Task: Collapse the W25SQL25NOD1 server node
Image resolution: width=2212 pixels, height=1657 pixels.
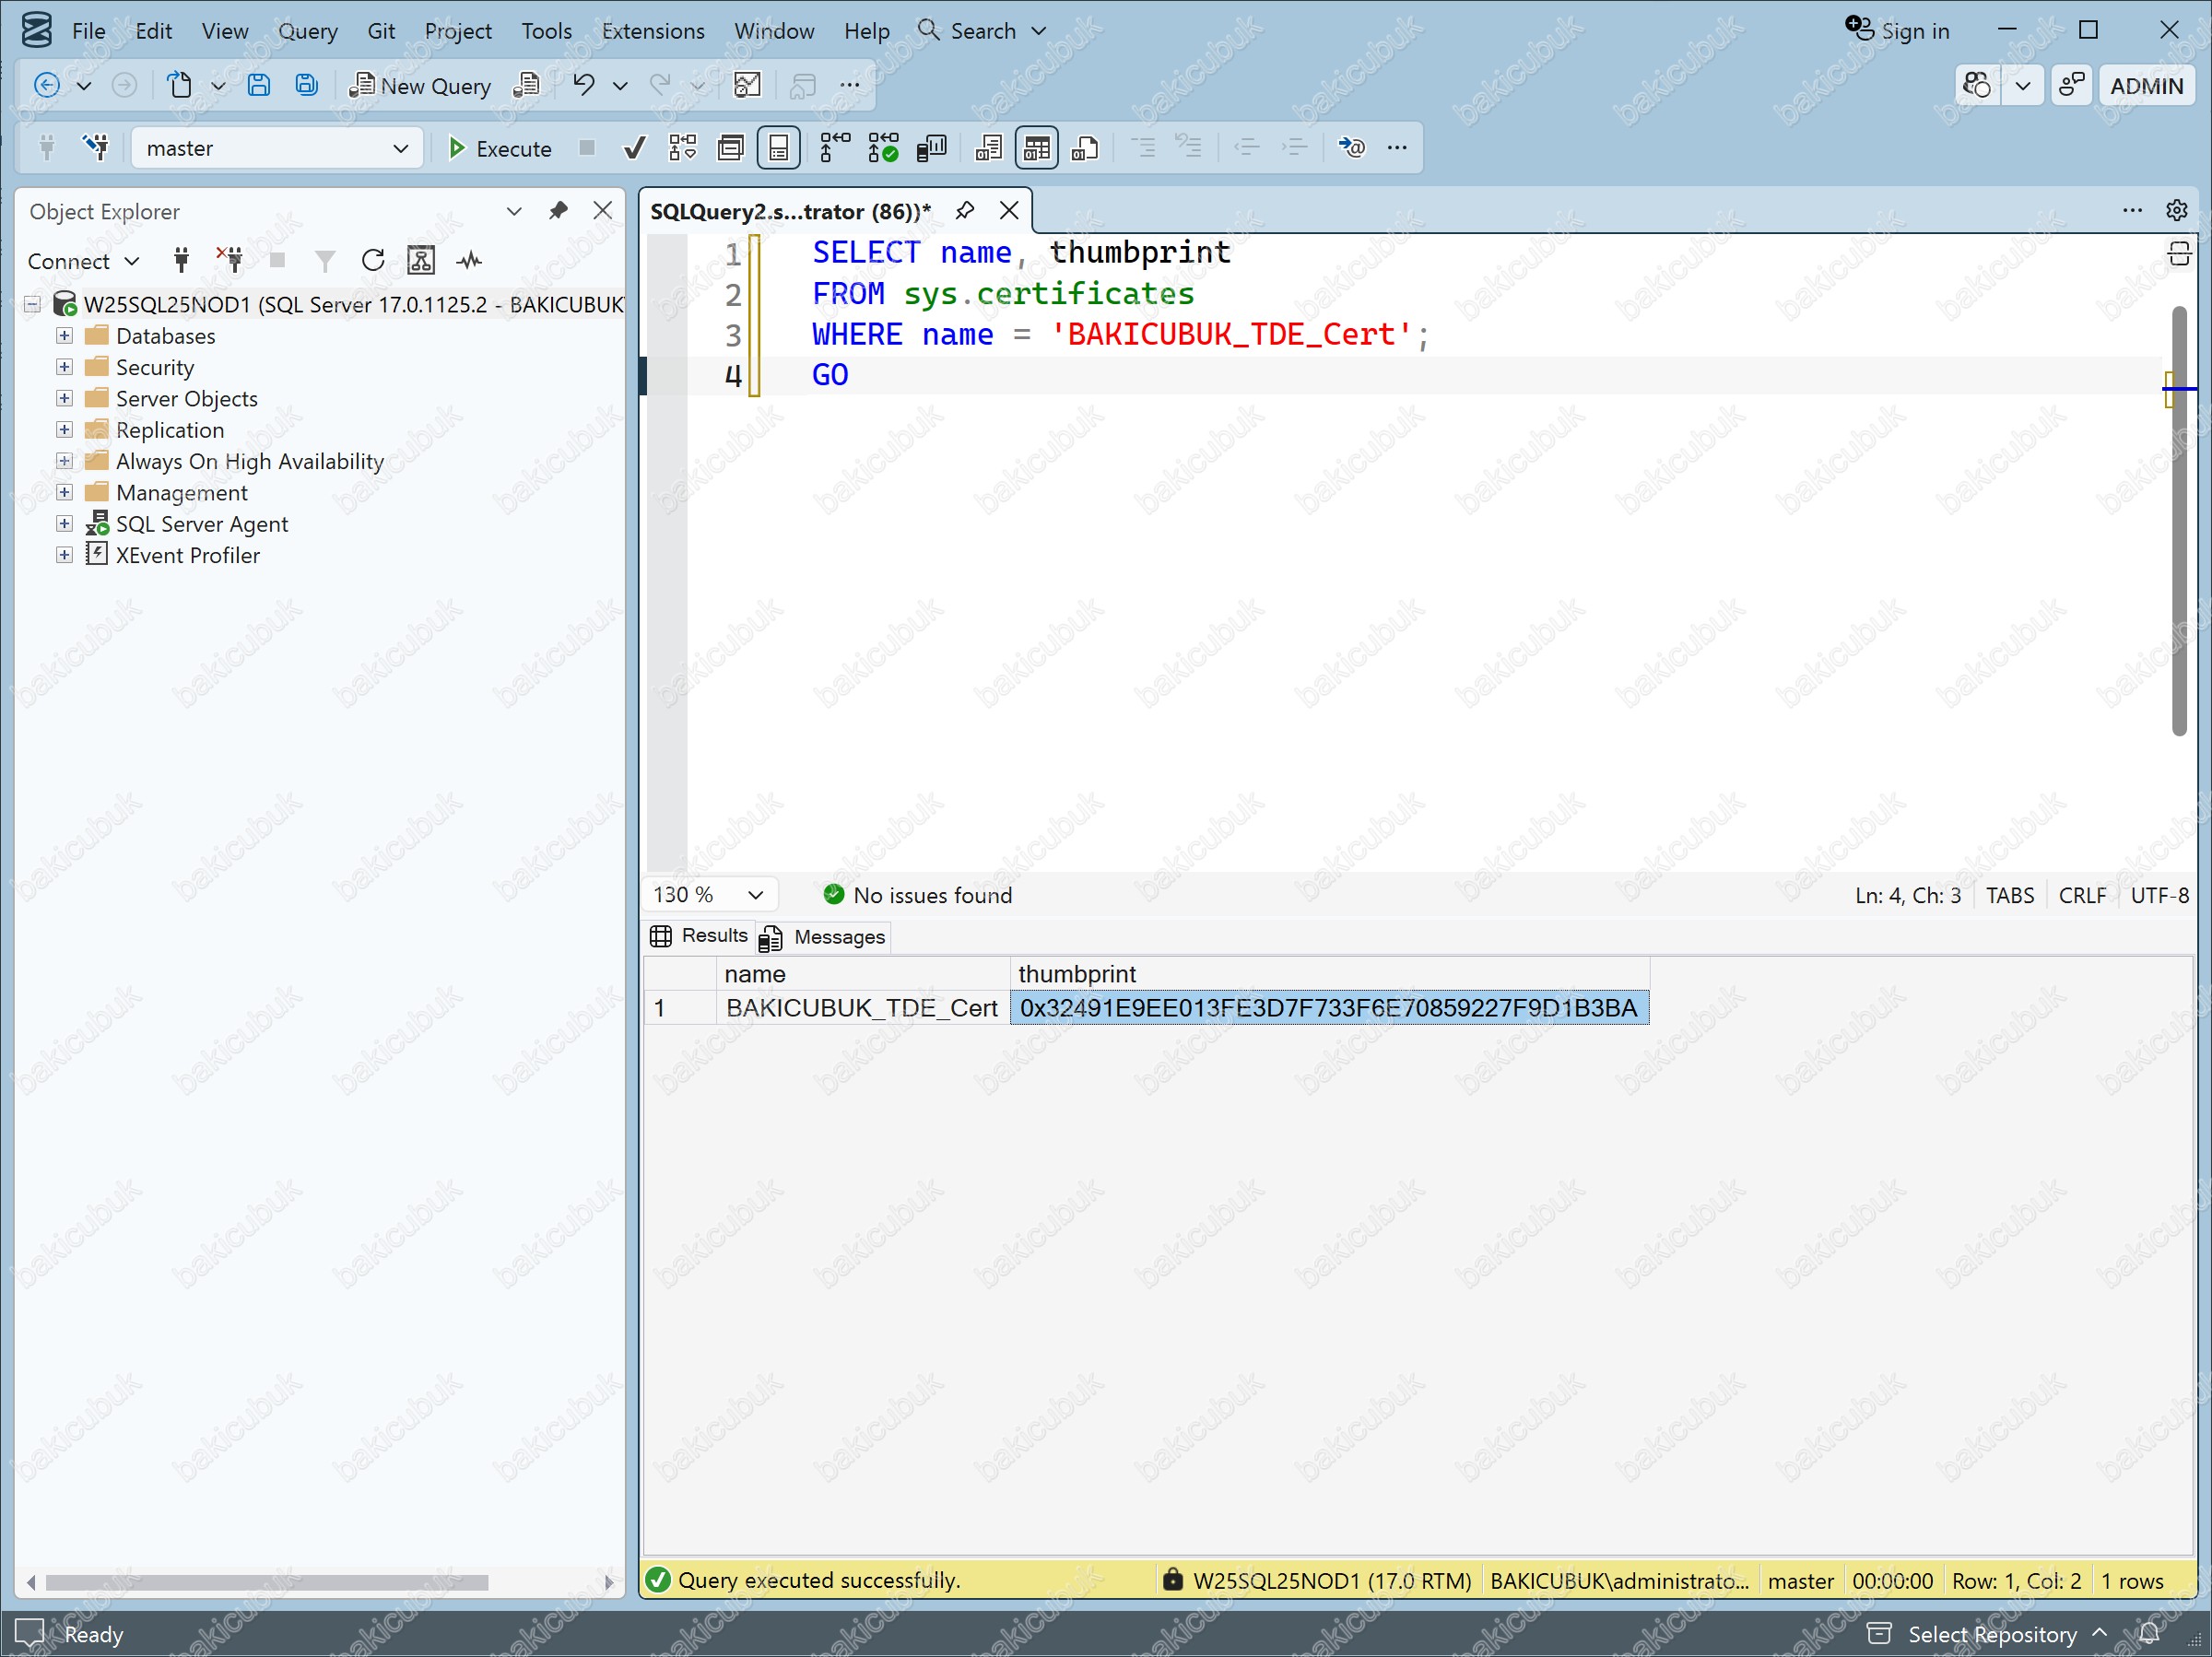Action: coord(33,304)
